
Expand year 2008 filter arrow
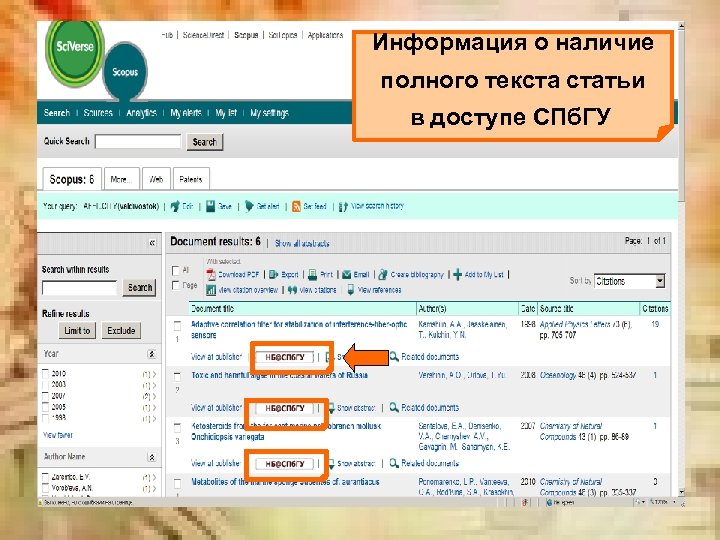[x=154, y=385]
